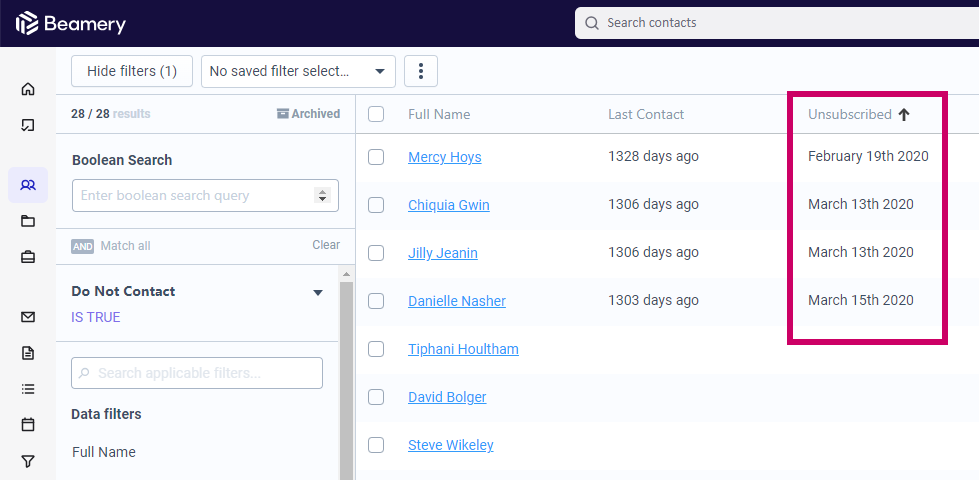Click the AND match badge
This screenshot has width=979, height=480.
pyautogui.click(x=82, y=246)
